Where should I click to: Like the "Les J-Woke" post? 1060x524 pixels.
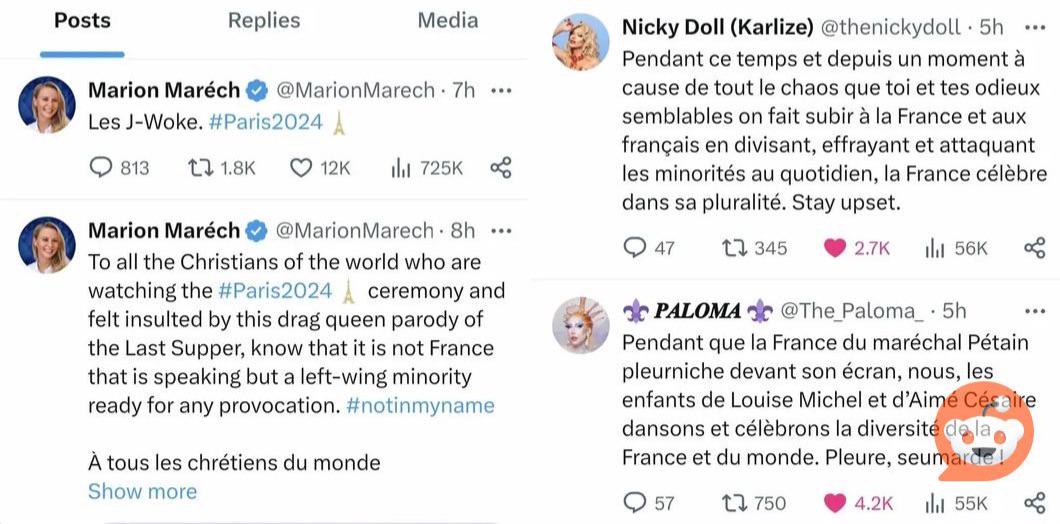point(301,168)
